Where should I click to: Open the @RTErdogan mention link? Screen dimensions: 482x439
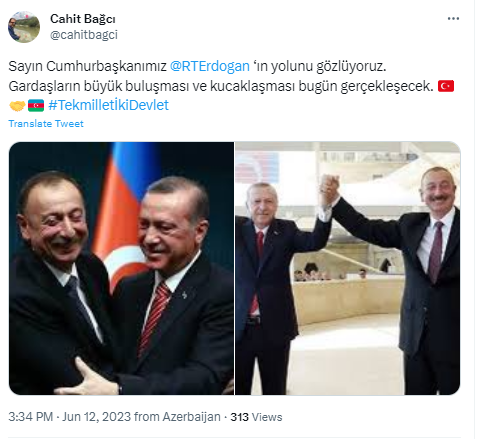(210, 66)
